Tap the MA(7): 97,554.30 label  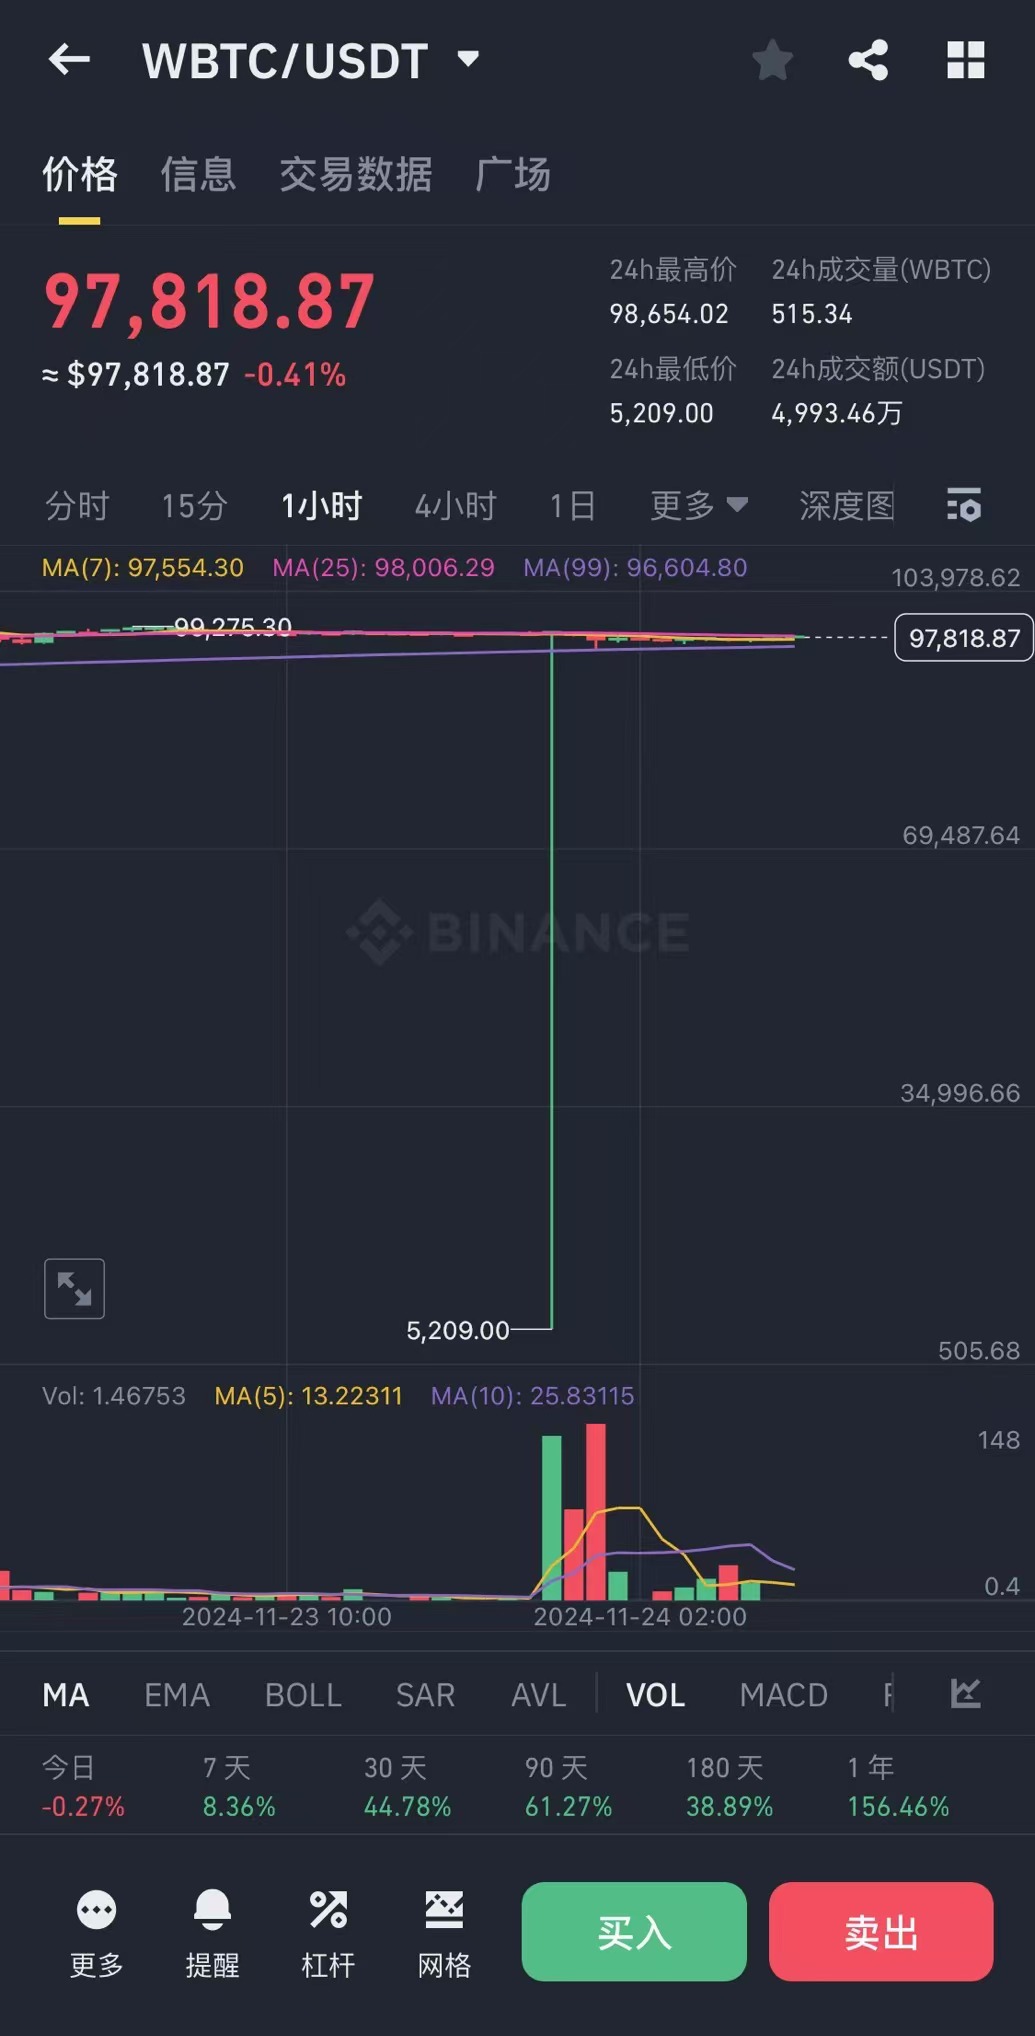[143, 568]
